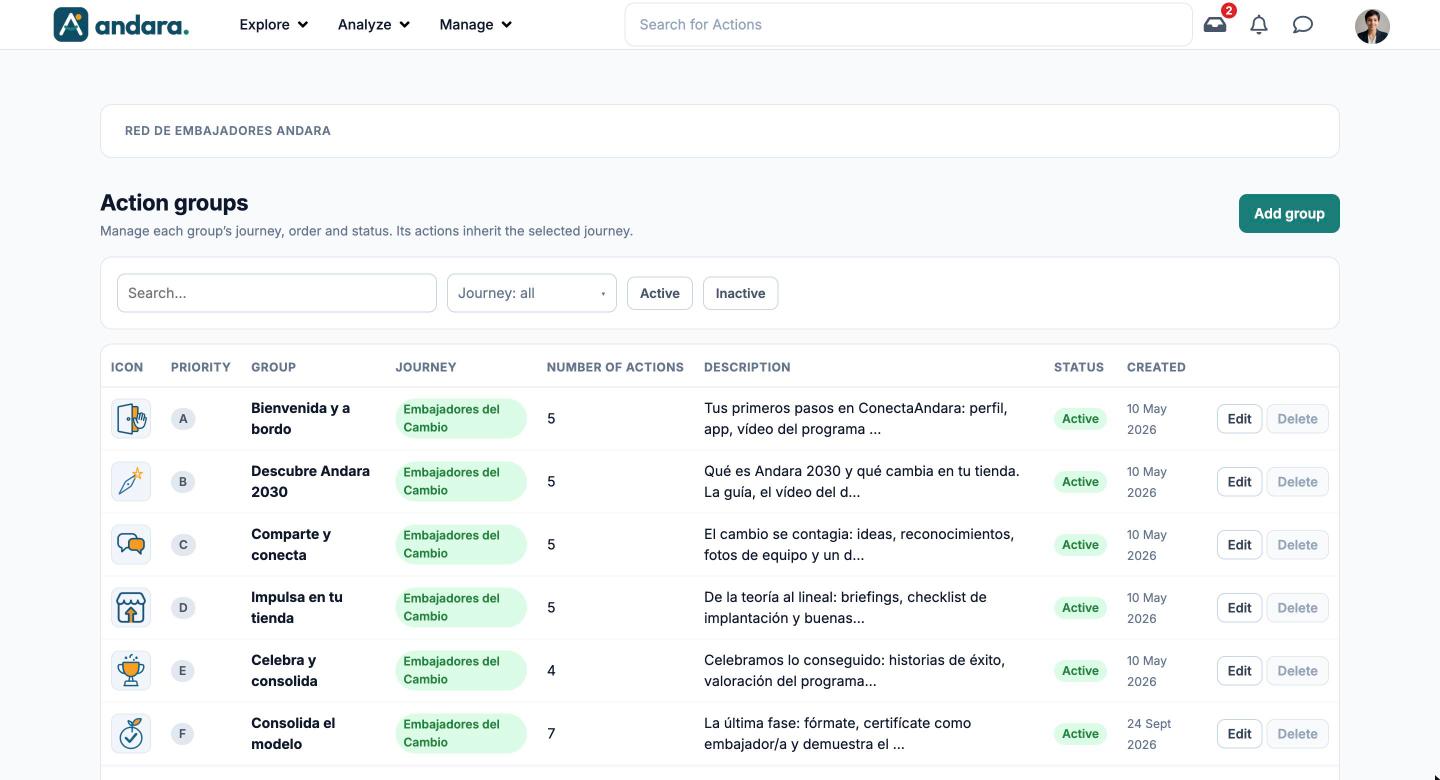Focus the Search for Actions field
Viewport: 1440px width, 780px height.
[x=908, y=24]
